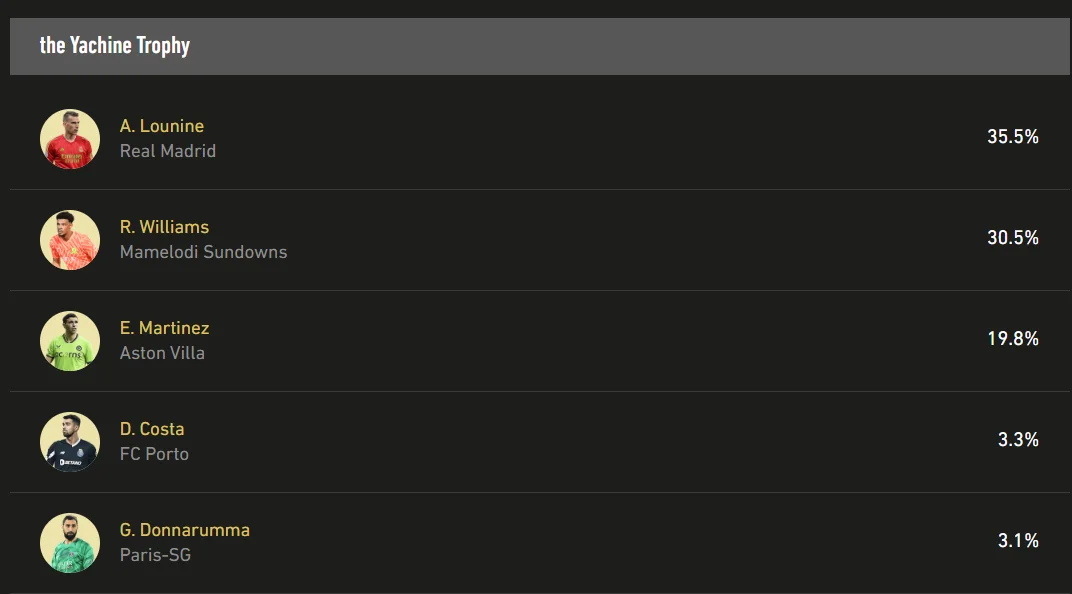Select the E. Martinez name
Screen dimensions: 1072x594
pyautogui.click(x=164, y=328)
